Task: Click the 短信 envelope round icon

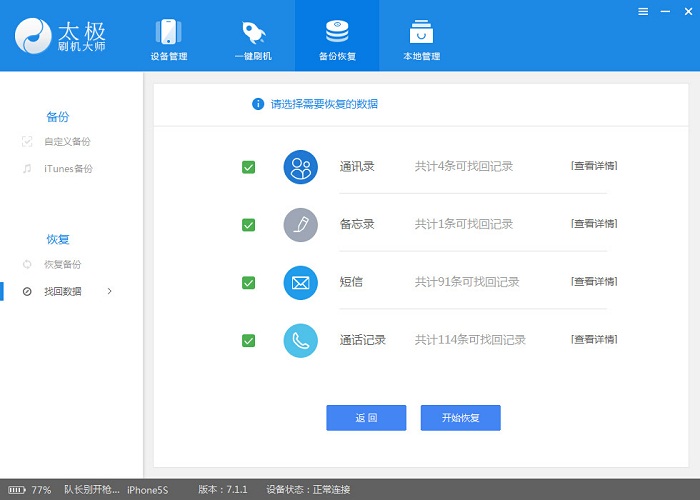Action: click(x=300, y=283)
